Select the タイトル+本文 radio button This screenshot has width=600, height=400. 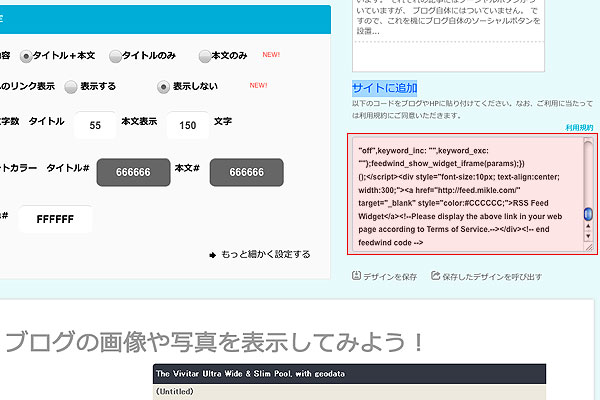click(x=26, y=57)
